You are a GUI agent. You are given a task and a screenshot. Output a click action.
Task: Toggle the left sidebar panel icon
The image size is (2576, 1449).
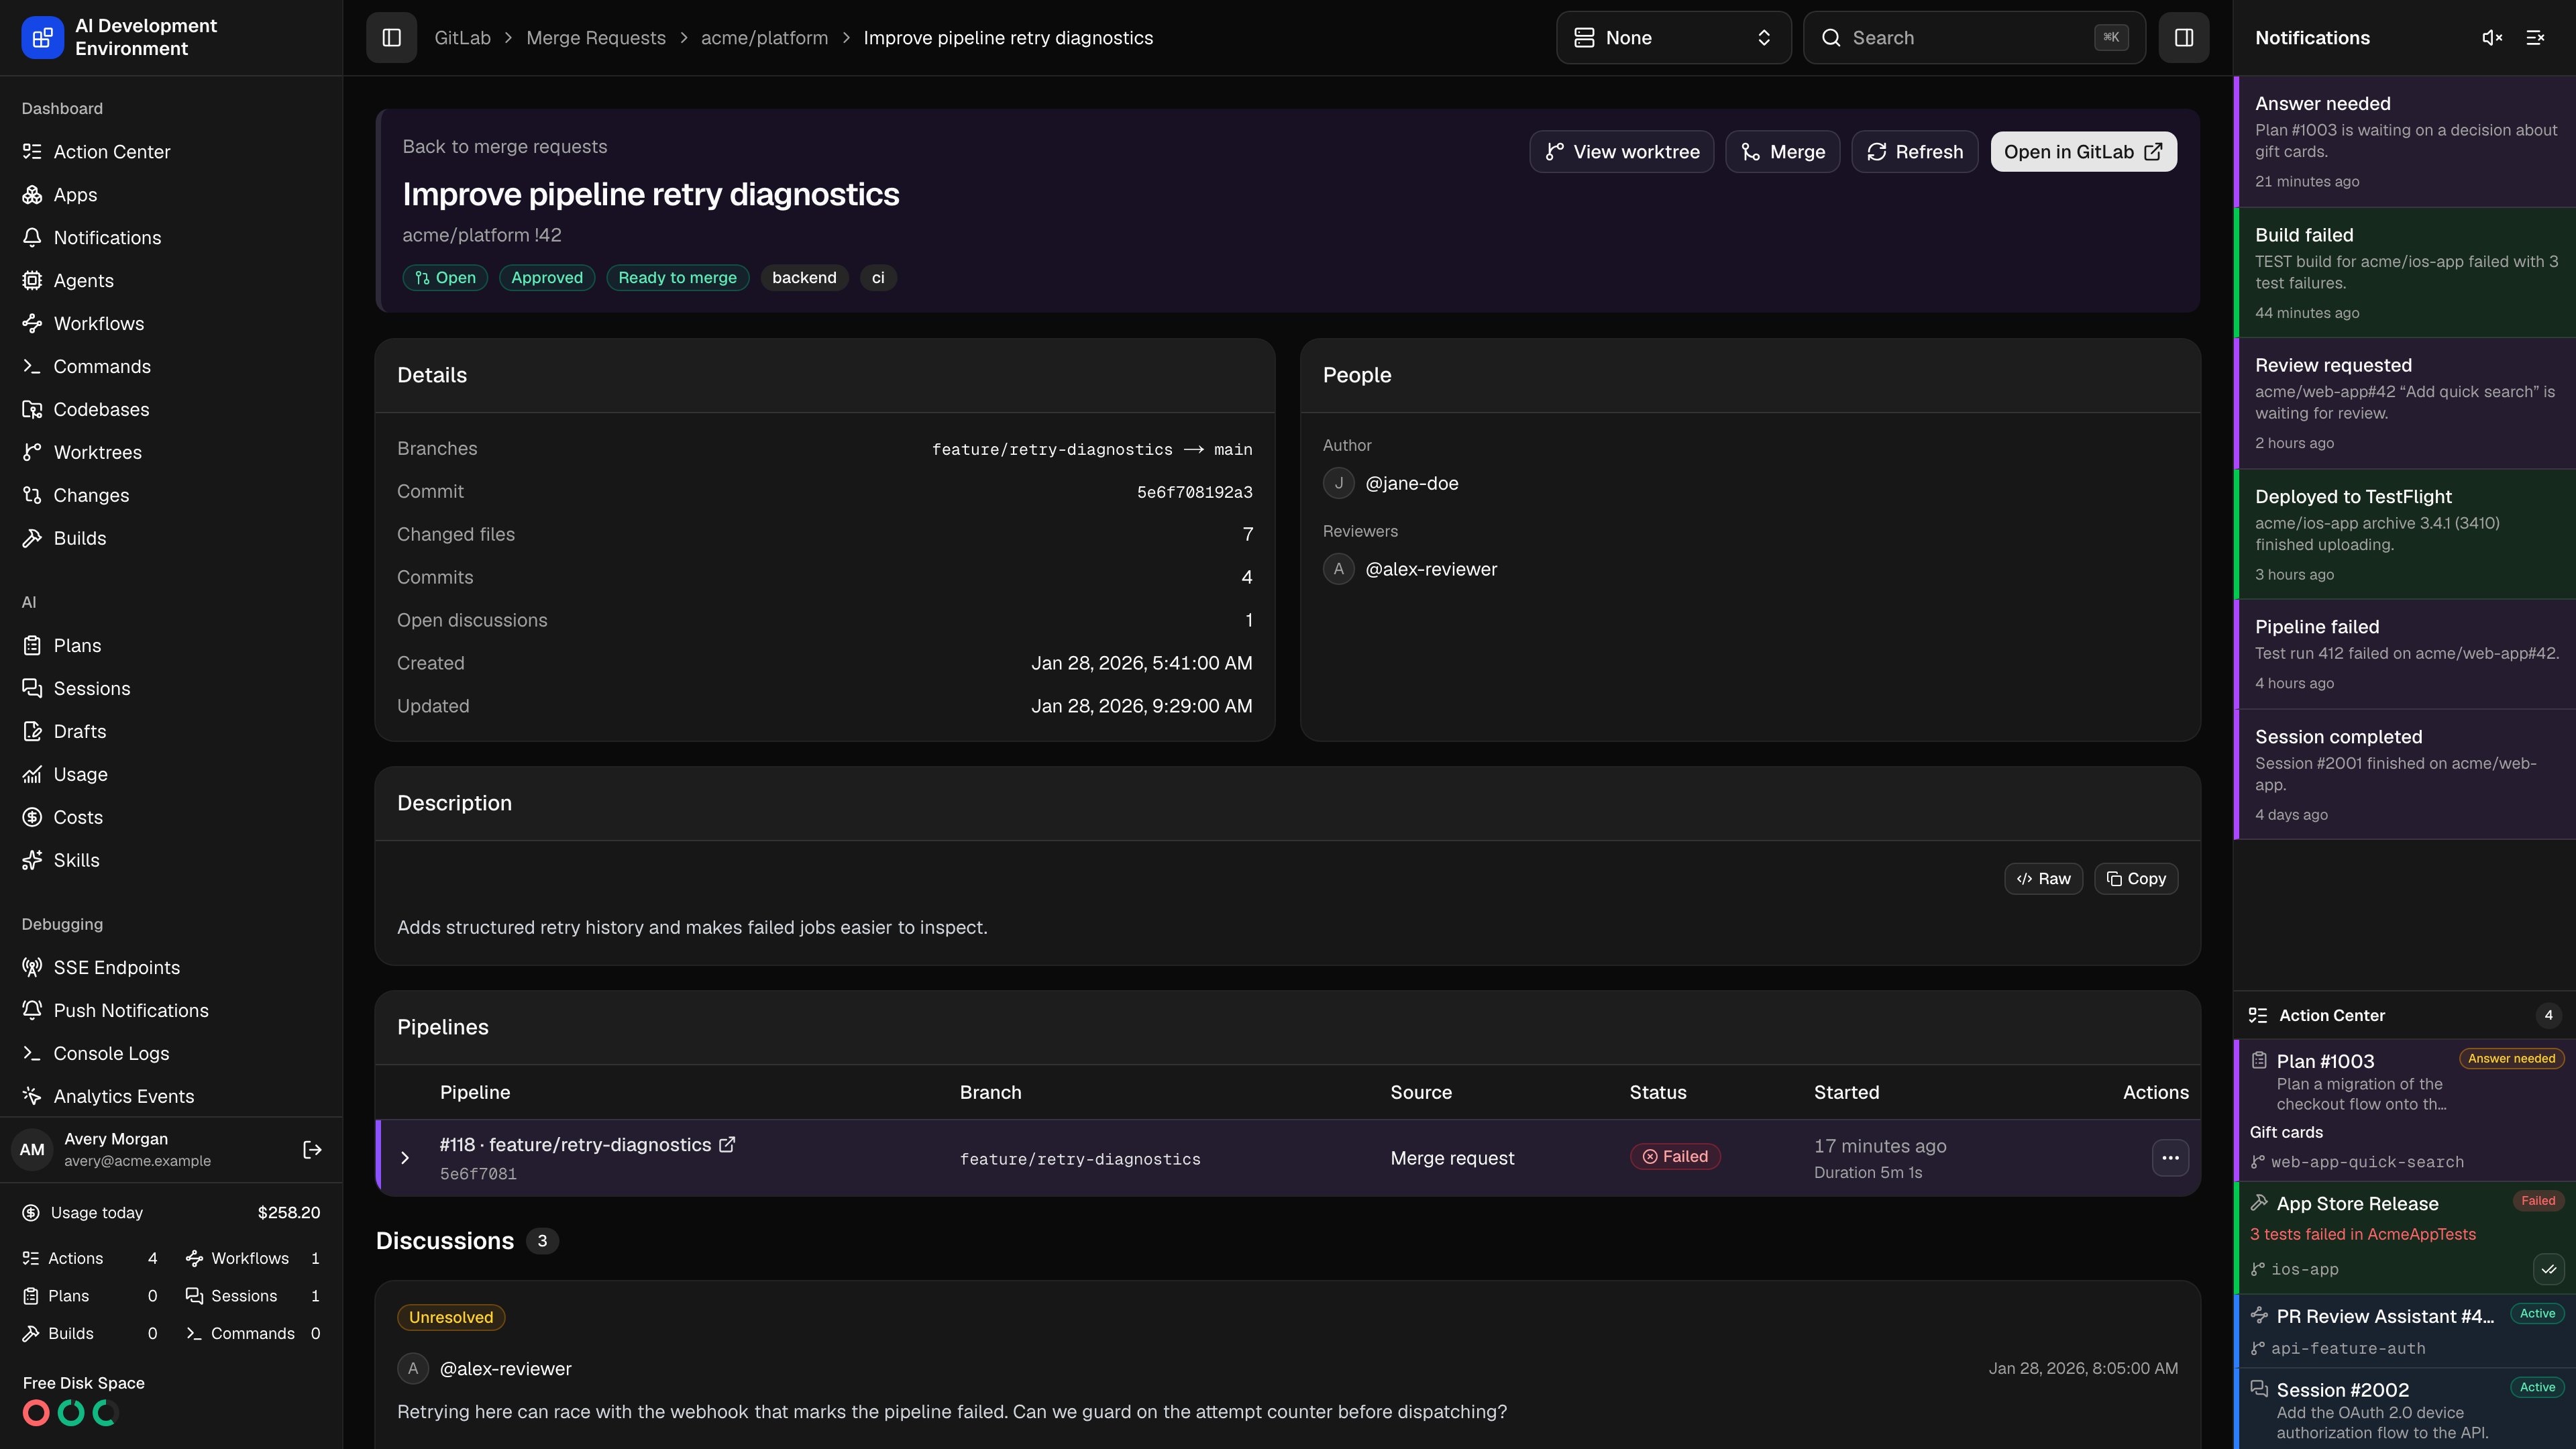391,37
